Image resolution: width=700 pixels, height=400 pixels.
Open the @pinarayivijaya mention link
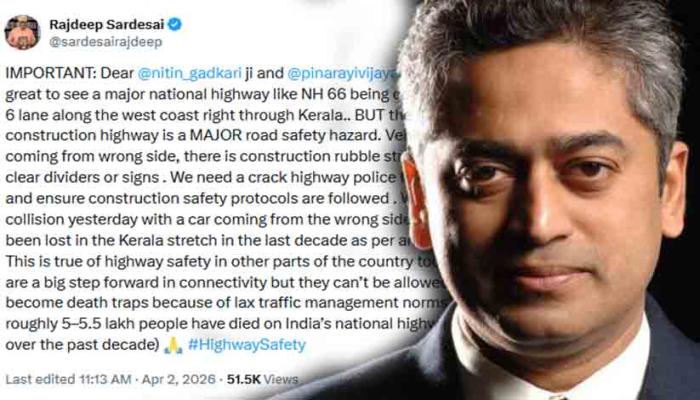[x=342, y=74]
